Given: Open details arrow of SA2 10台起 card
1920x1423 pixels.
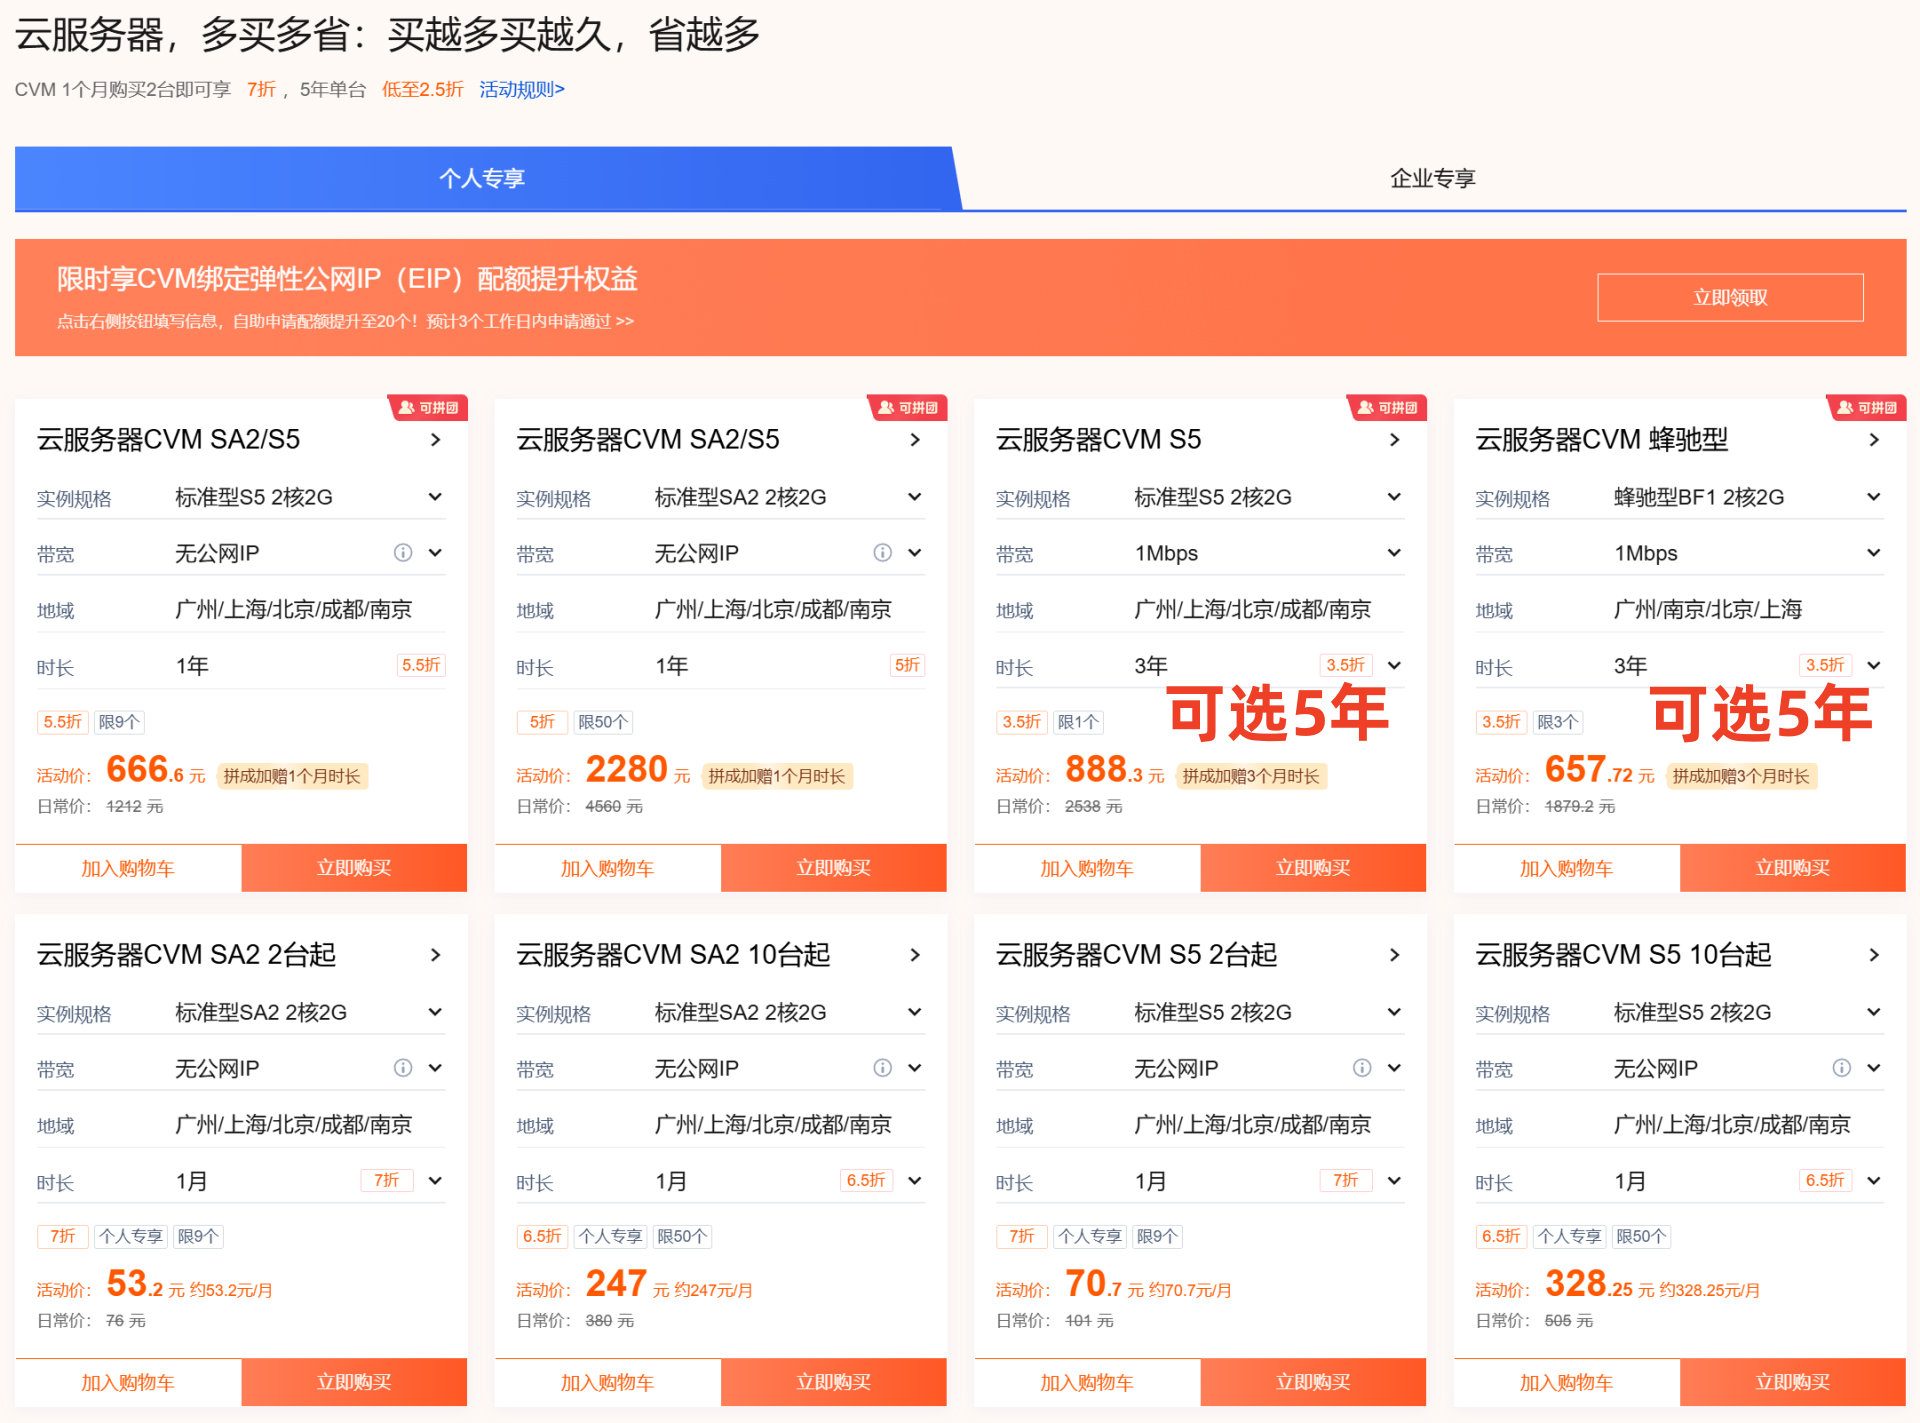Looking at the screenshot, I should click(x=914, y=954).
